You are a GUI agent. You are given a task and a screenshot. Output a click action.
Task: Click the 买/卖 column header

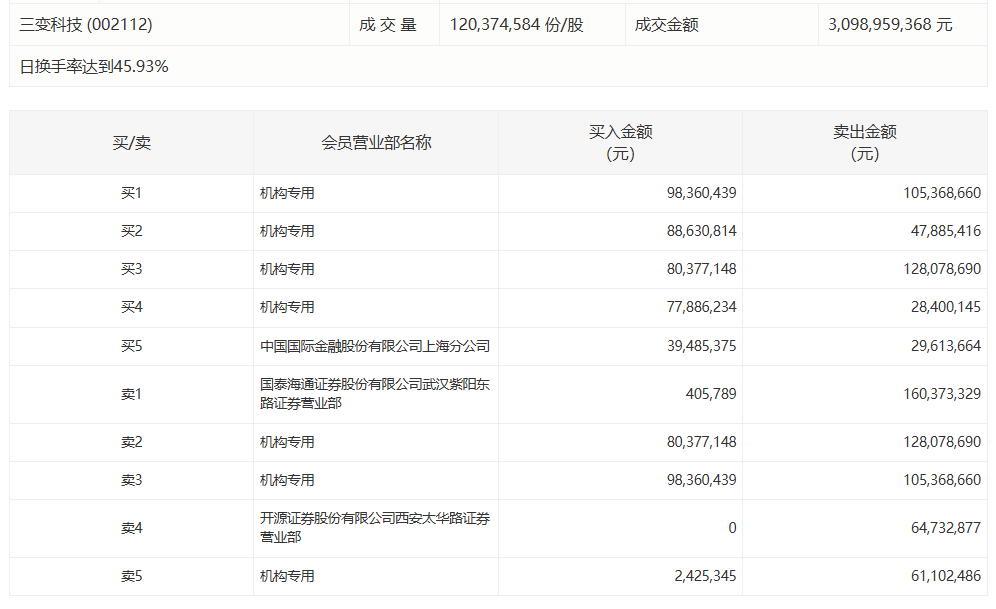pyautogui.click(x=128, y=142)
